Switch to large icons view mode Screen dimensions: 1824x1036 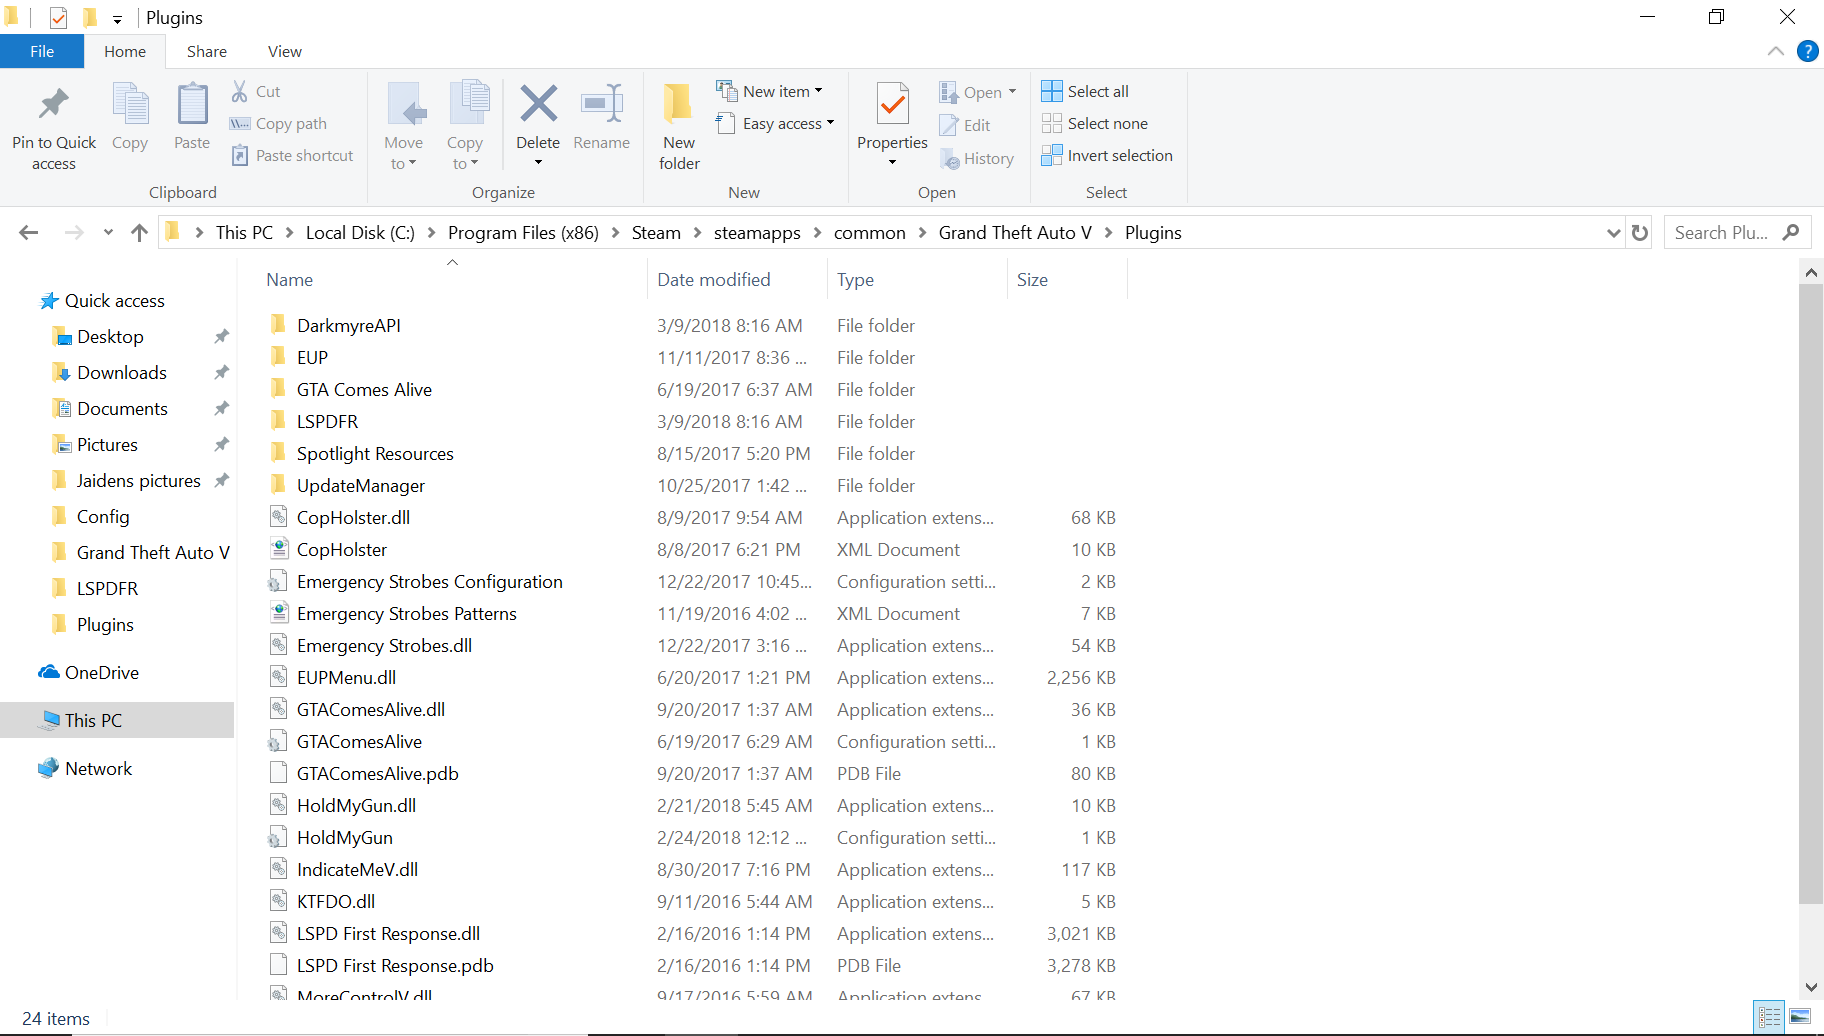coord(1800,1018)
